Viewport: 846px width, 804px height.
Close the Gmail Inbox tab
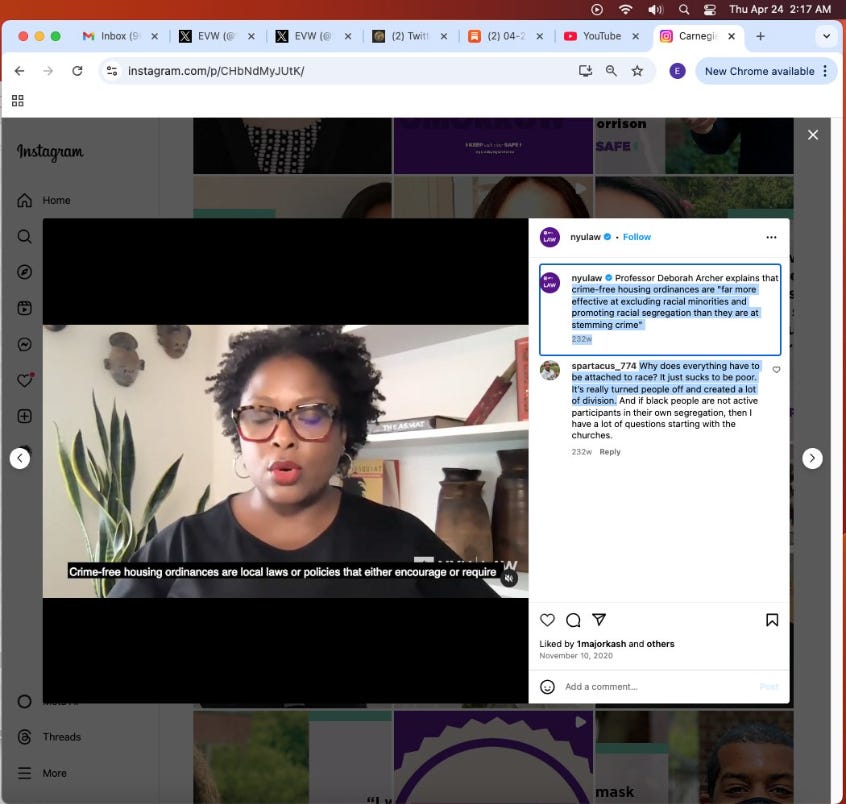154,36
